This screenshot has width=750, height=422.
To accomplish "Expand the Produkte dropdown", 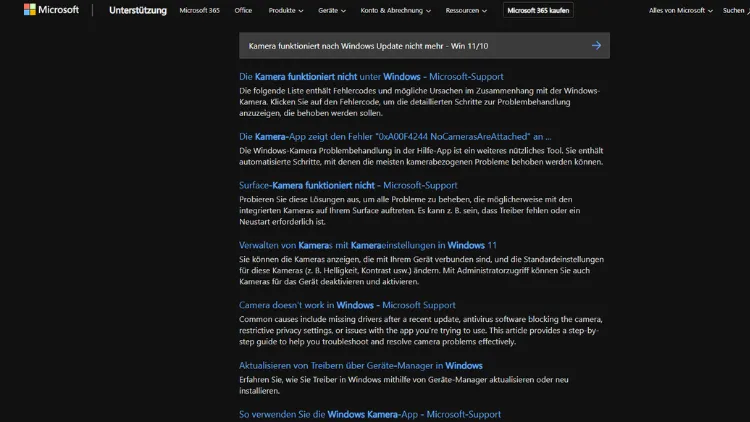I will [x=286, y=10].
